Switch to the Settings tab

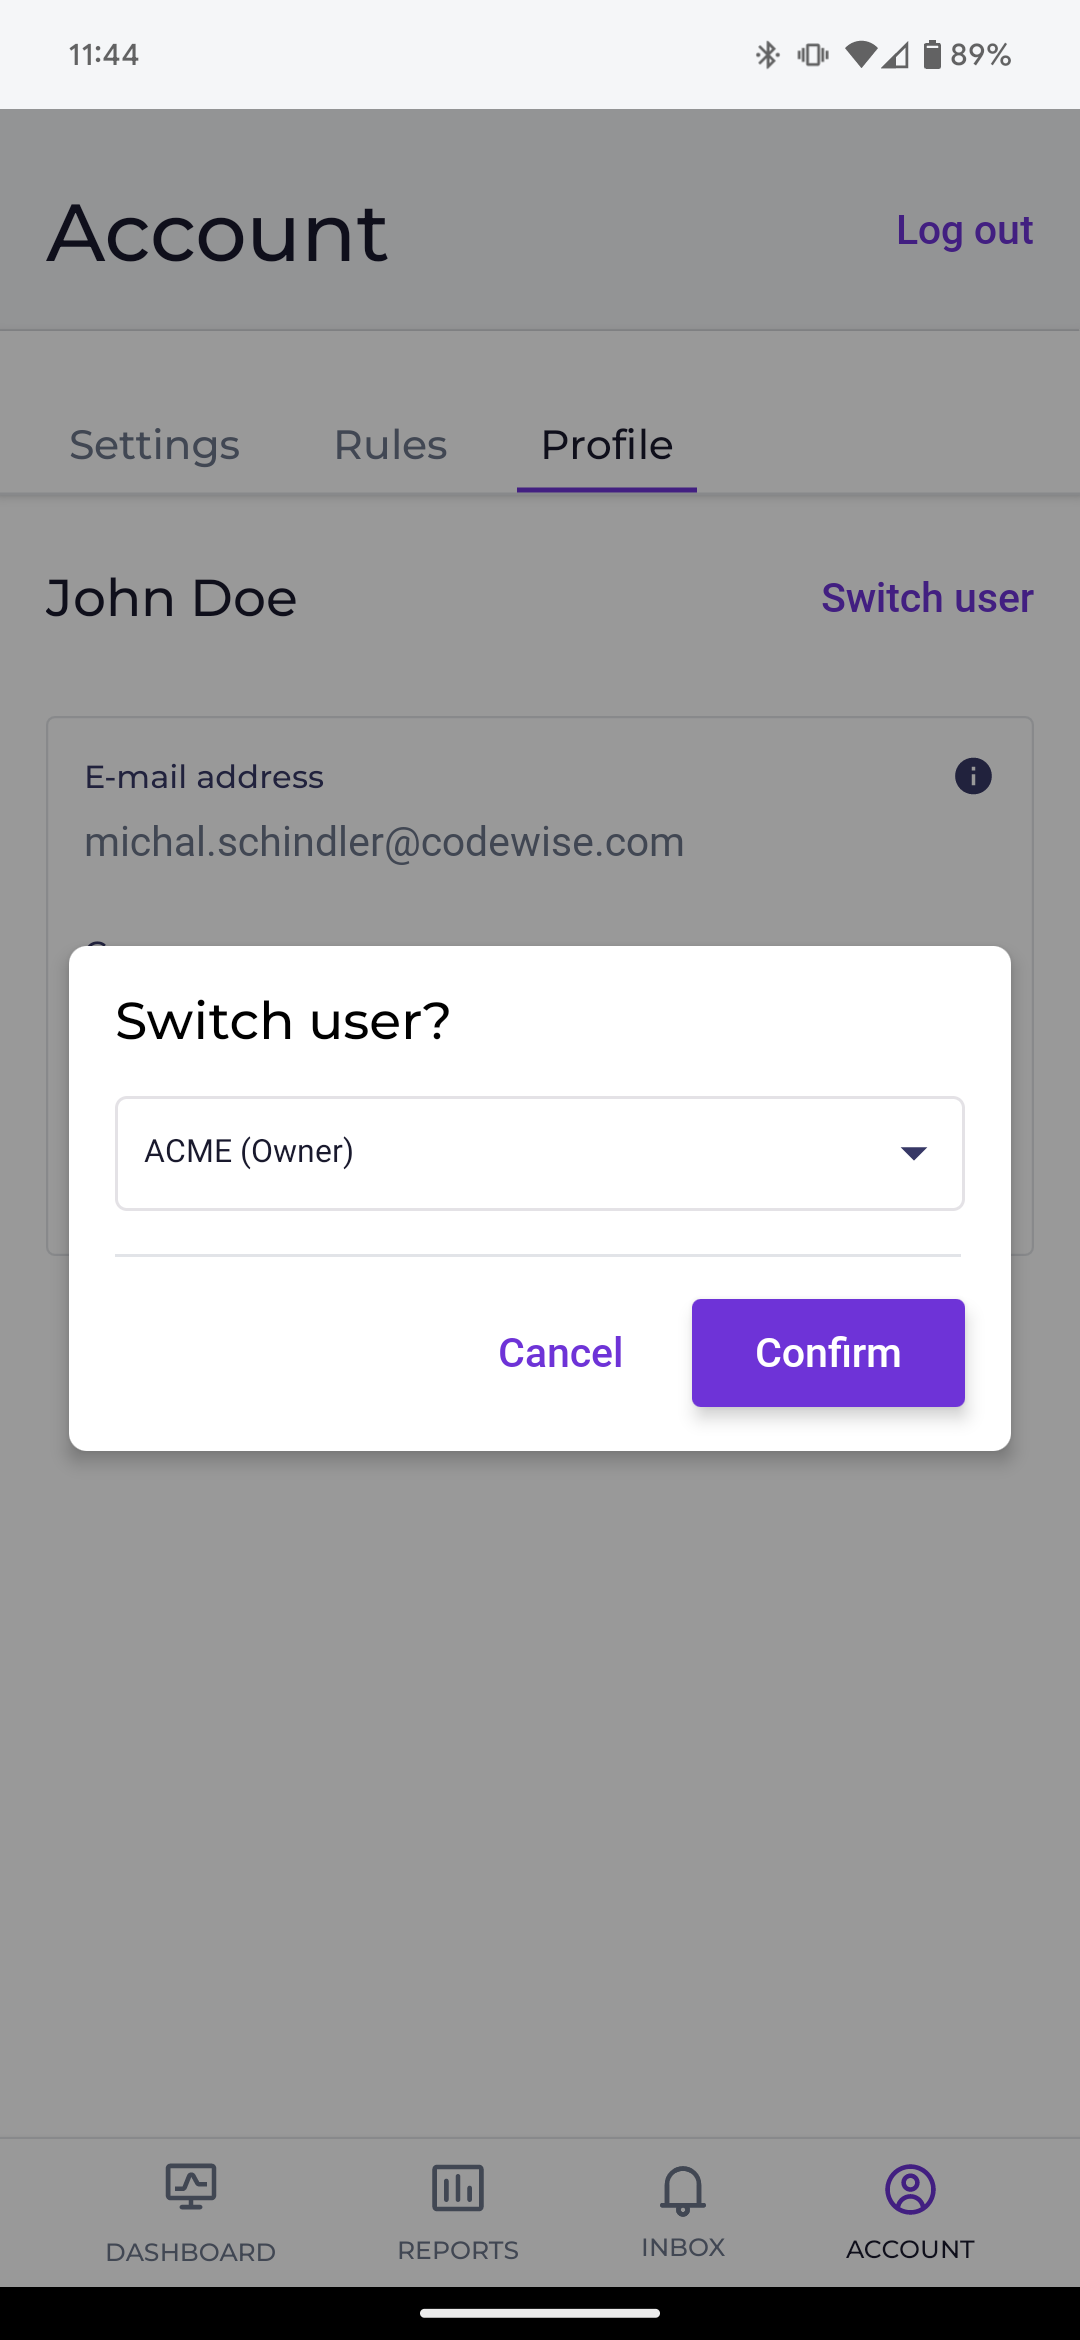[x=155, y=445]
